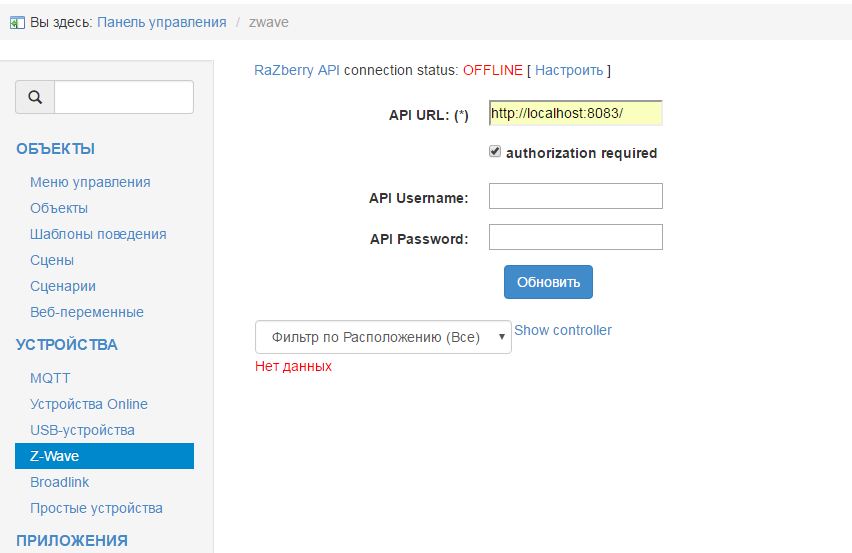
Task: Click the sidebar search text box
Action: (123, 97)
